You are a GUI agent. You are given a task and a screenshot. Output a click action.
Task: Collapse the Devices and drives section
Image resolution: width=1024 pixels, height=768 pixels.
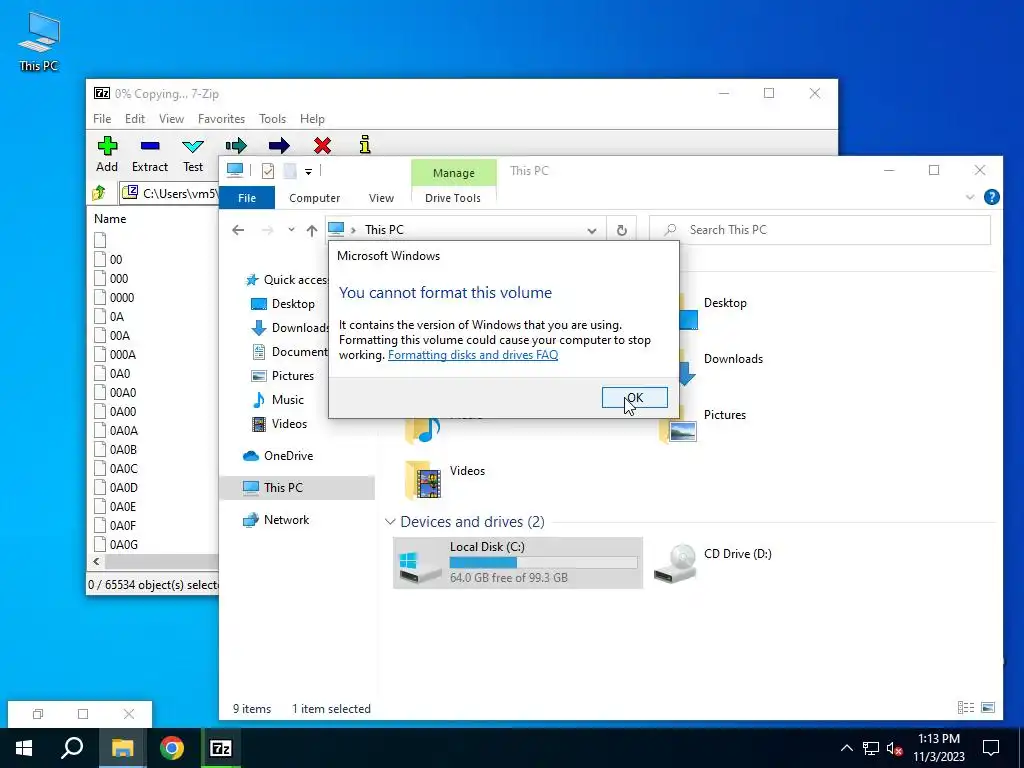390,522
